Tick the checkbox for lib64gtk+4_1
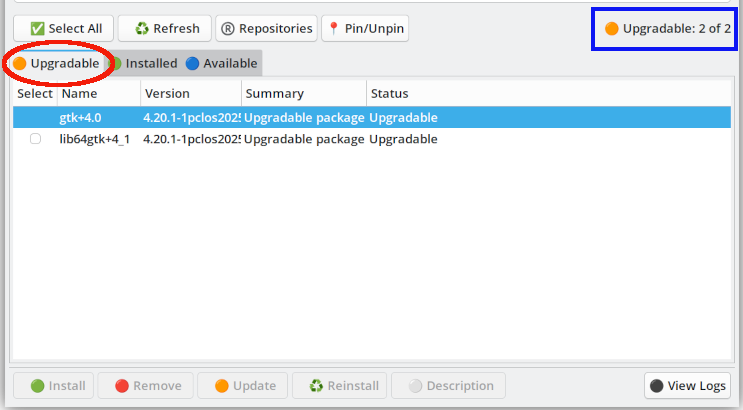 [x=35, y=139]
